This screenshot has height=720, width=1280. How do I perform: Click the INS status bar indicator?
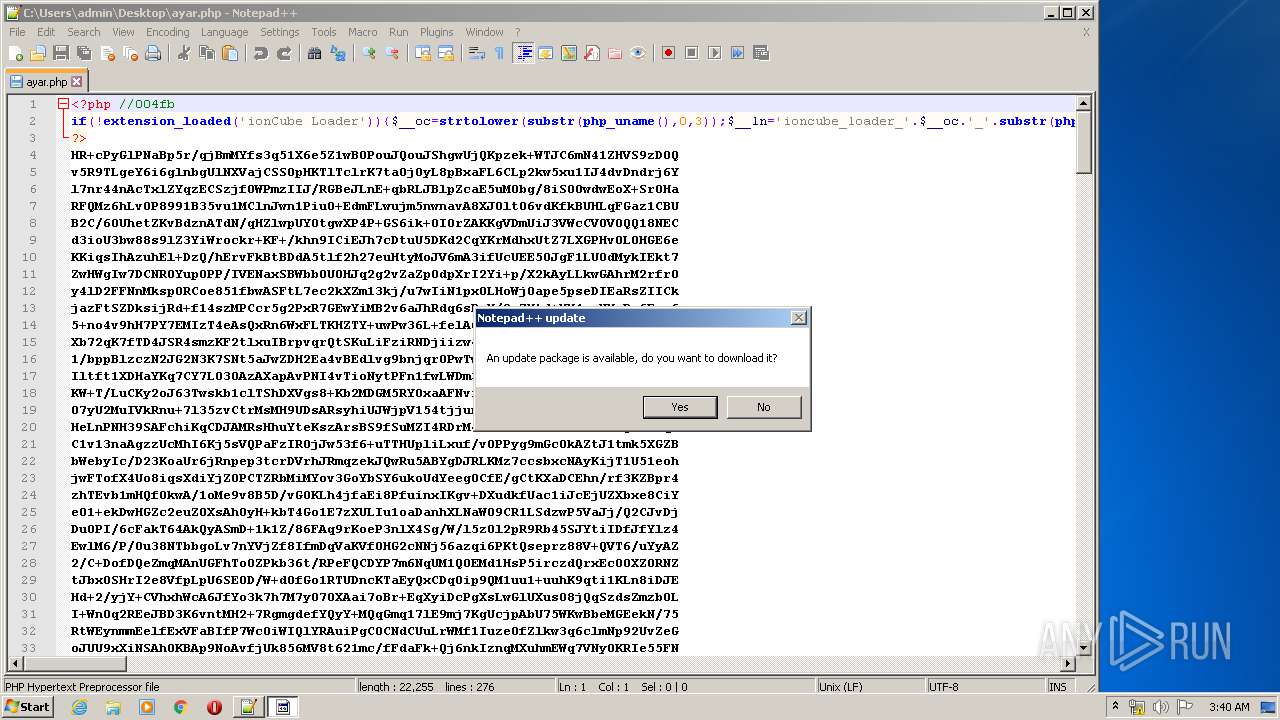pyautogui.click(x=1058, y=687)
